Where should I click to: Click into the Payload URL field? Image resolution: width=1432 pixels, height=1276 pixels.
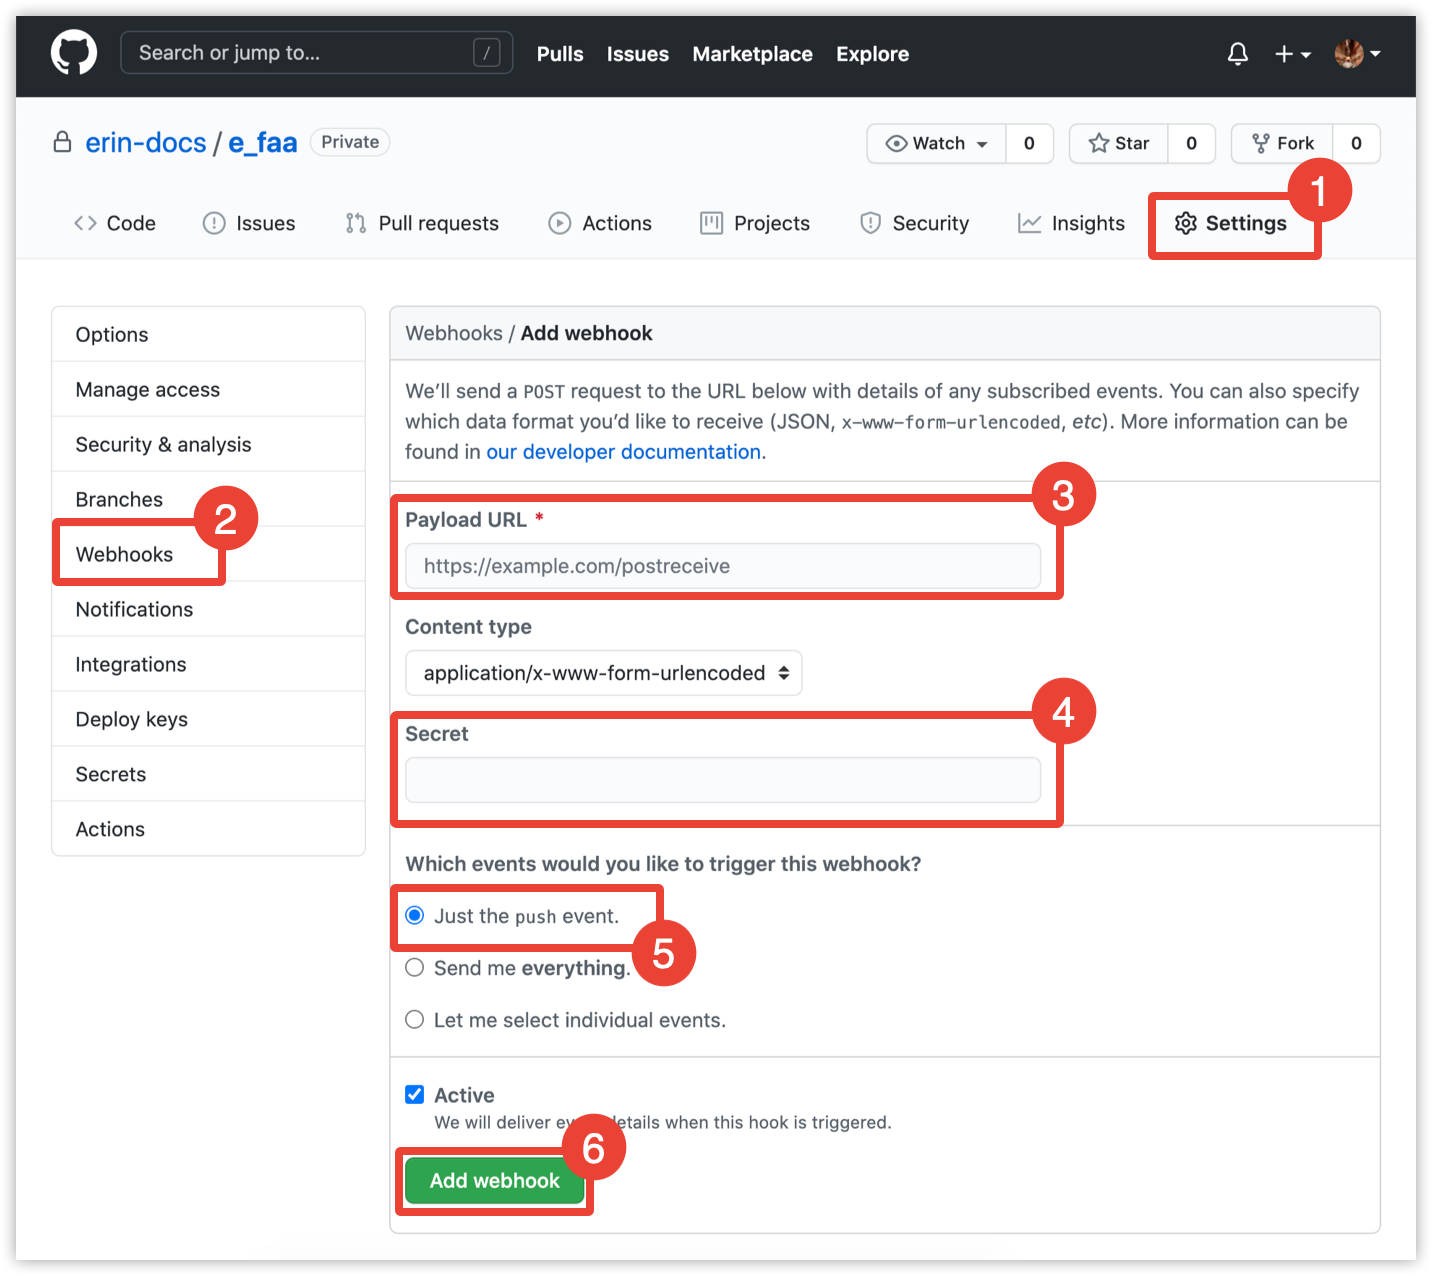(x=722, y=566)
